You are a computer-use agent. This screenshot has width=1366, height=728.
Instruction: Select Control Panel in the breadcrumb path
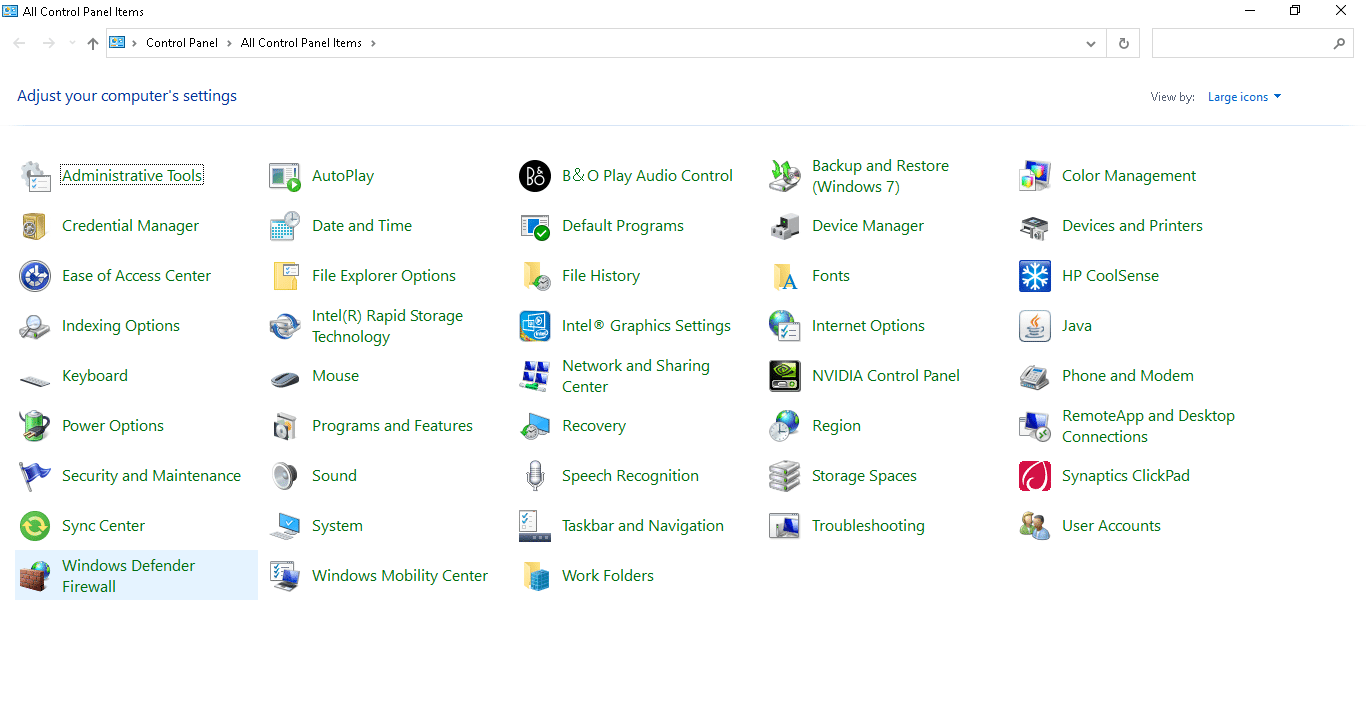181,44
